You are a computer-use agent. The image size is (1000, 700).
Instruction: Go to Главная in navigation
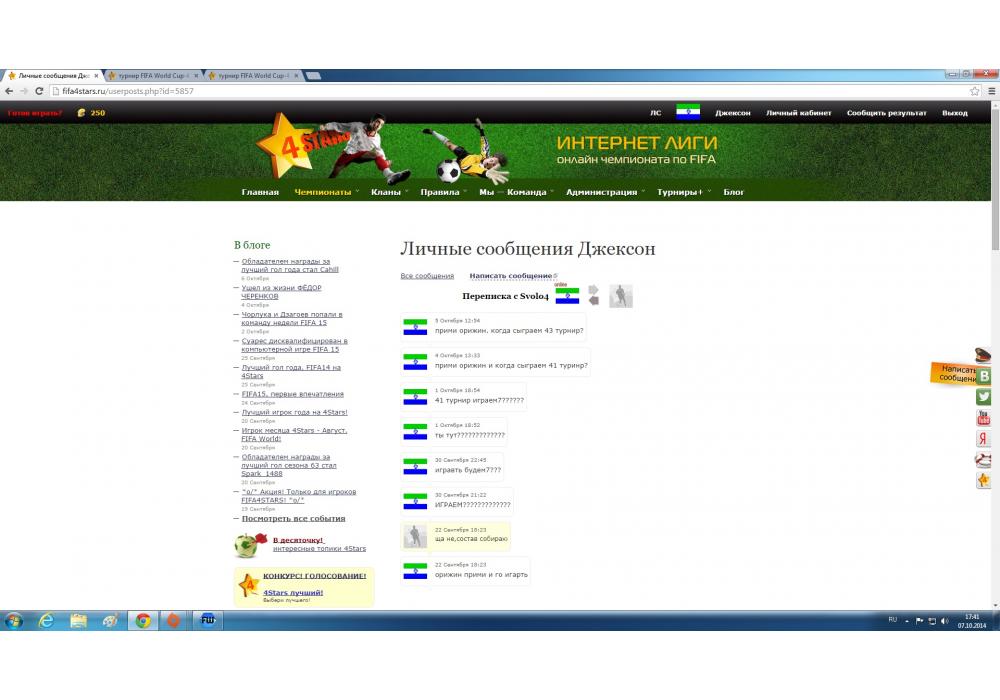click(x=260, y=192)
